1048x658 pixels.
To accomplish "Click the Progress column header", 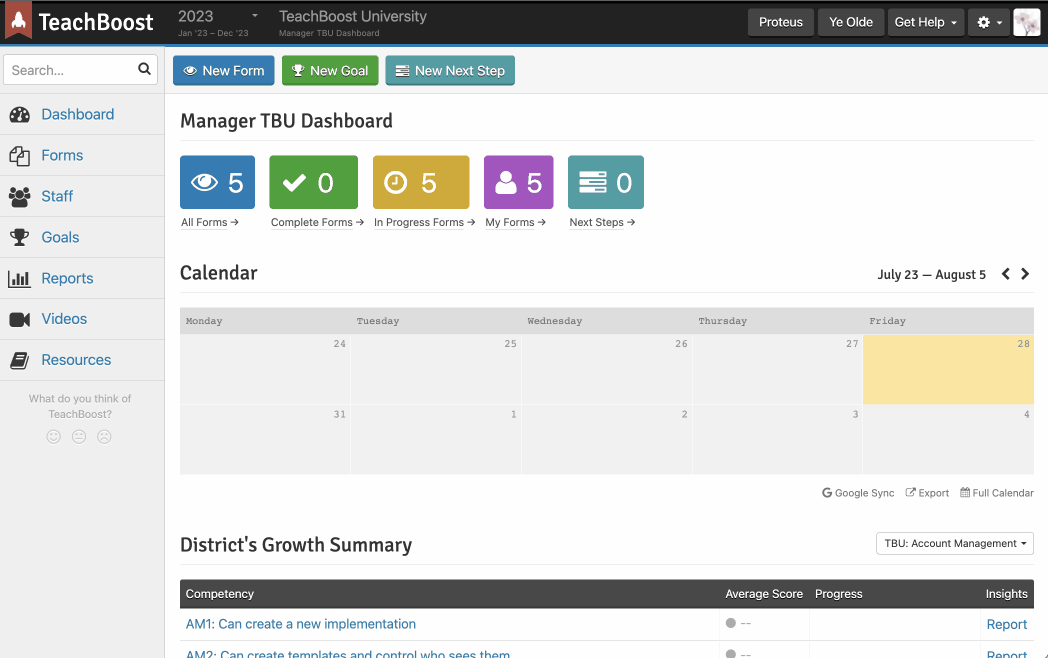I will (838, 594).
